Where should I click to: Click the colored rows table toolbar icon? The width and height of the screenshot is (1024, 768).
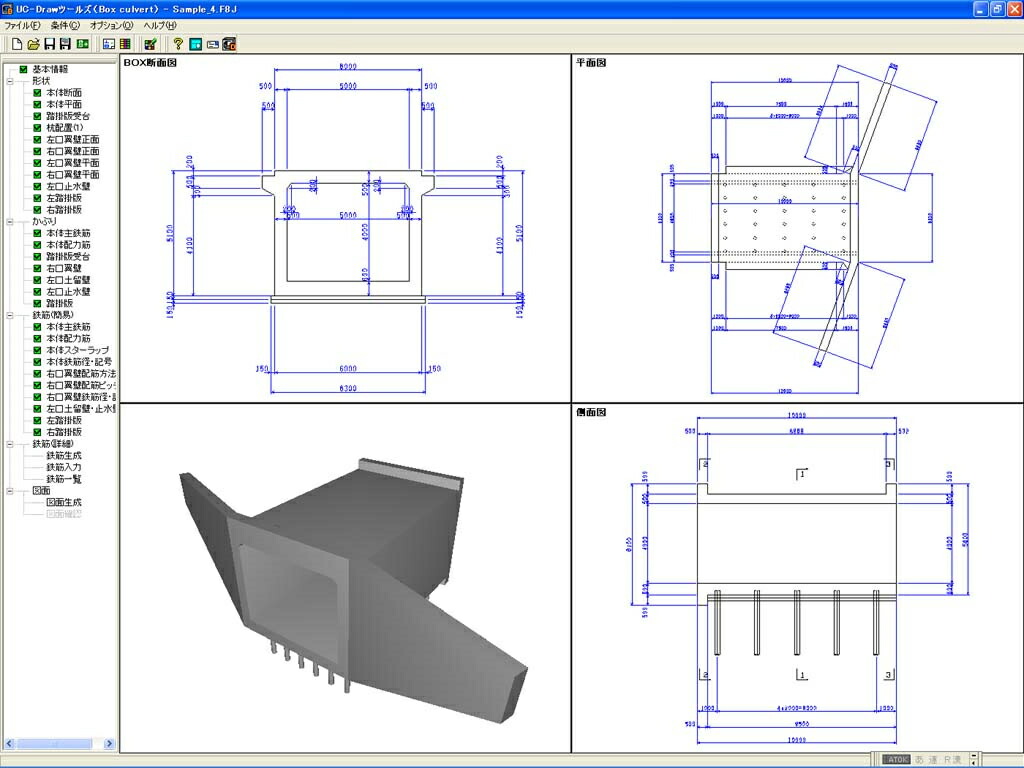click(x=125, y=44)
